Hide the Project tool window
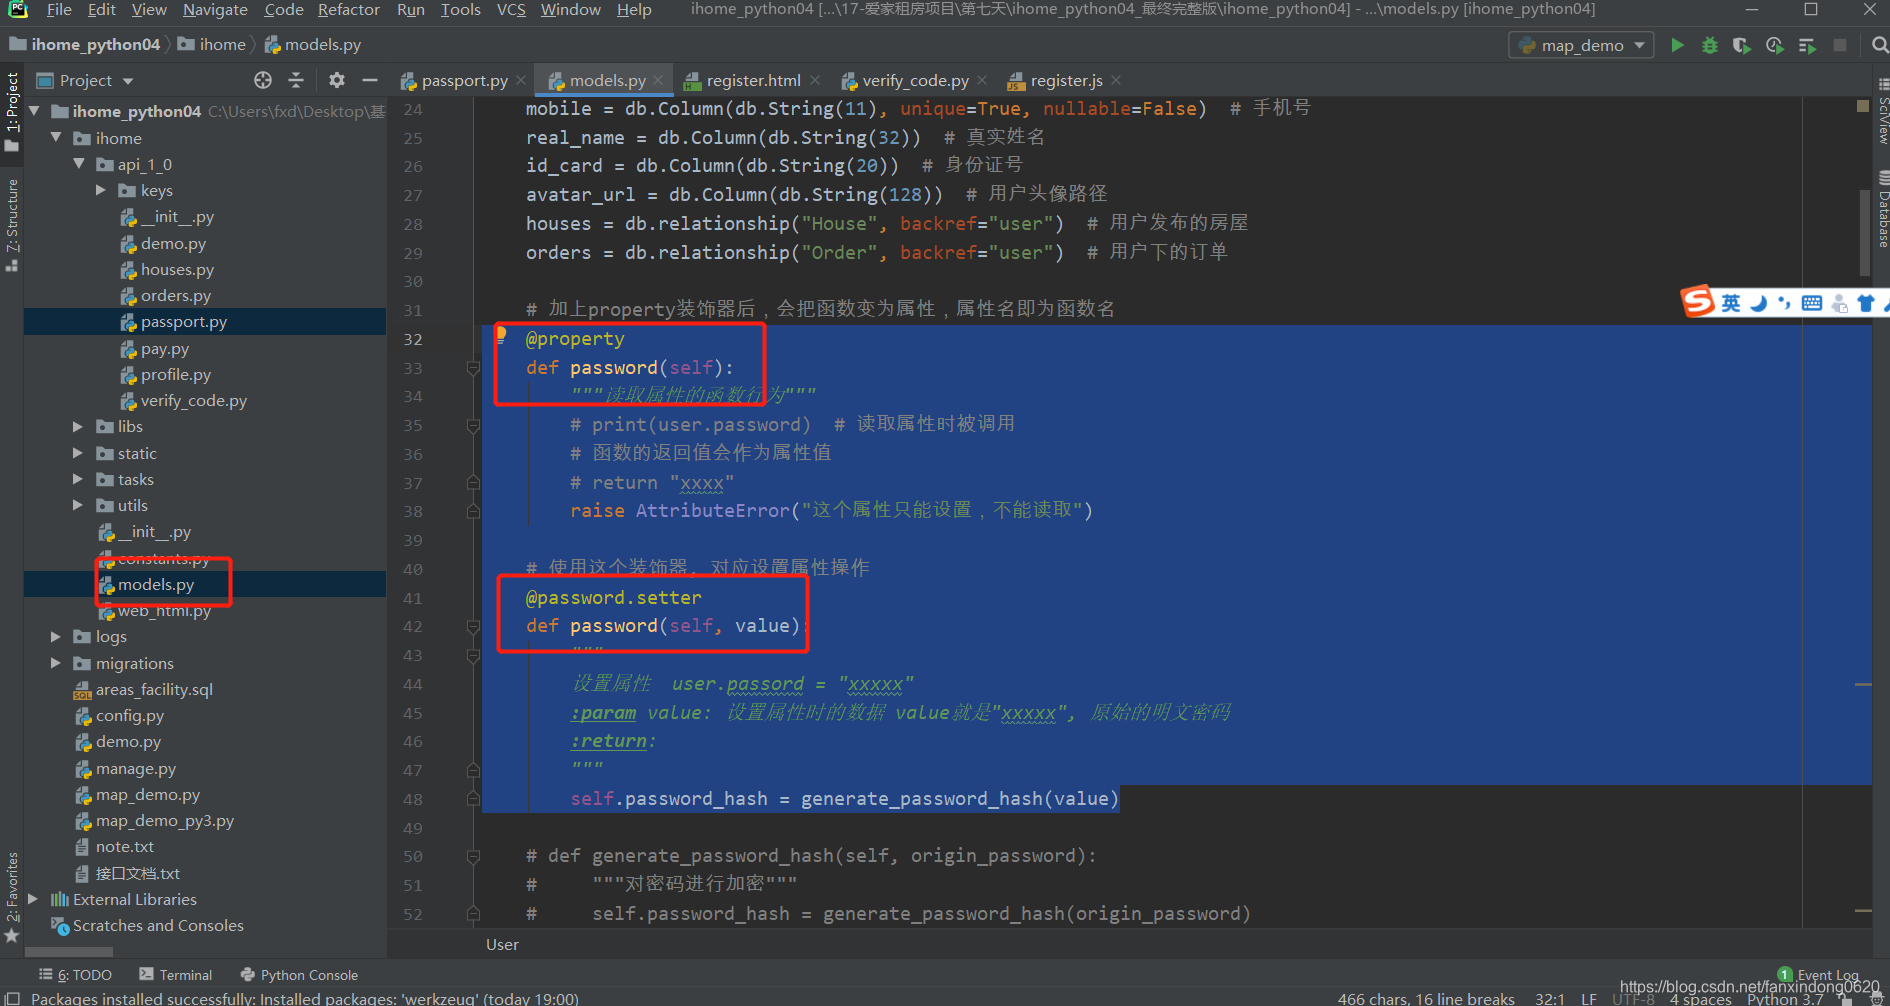 pos(369,80)
